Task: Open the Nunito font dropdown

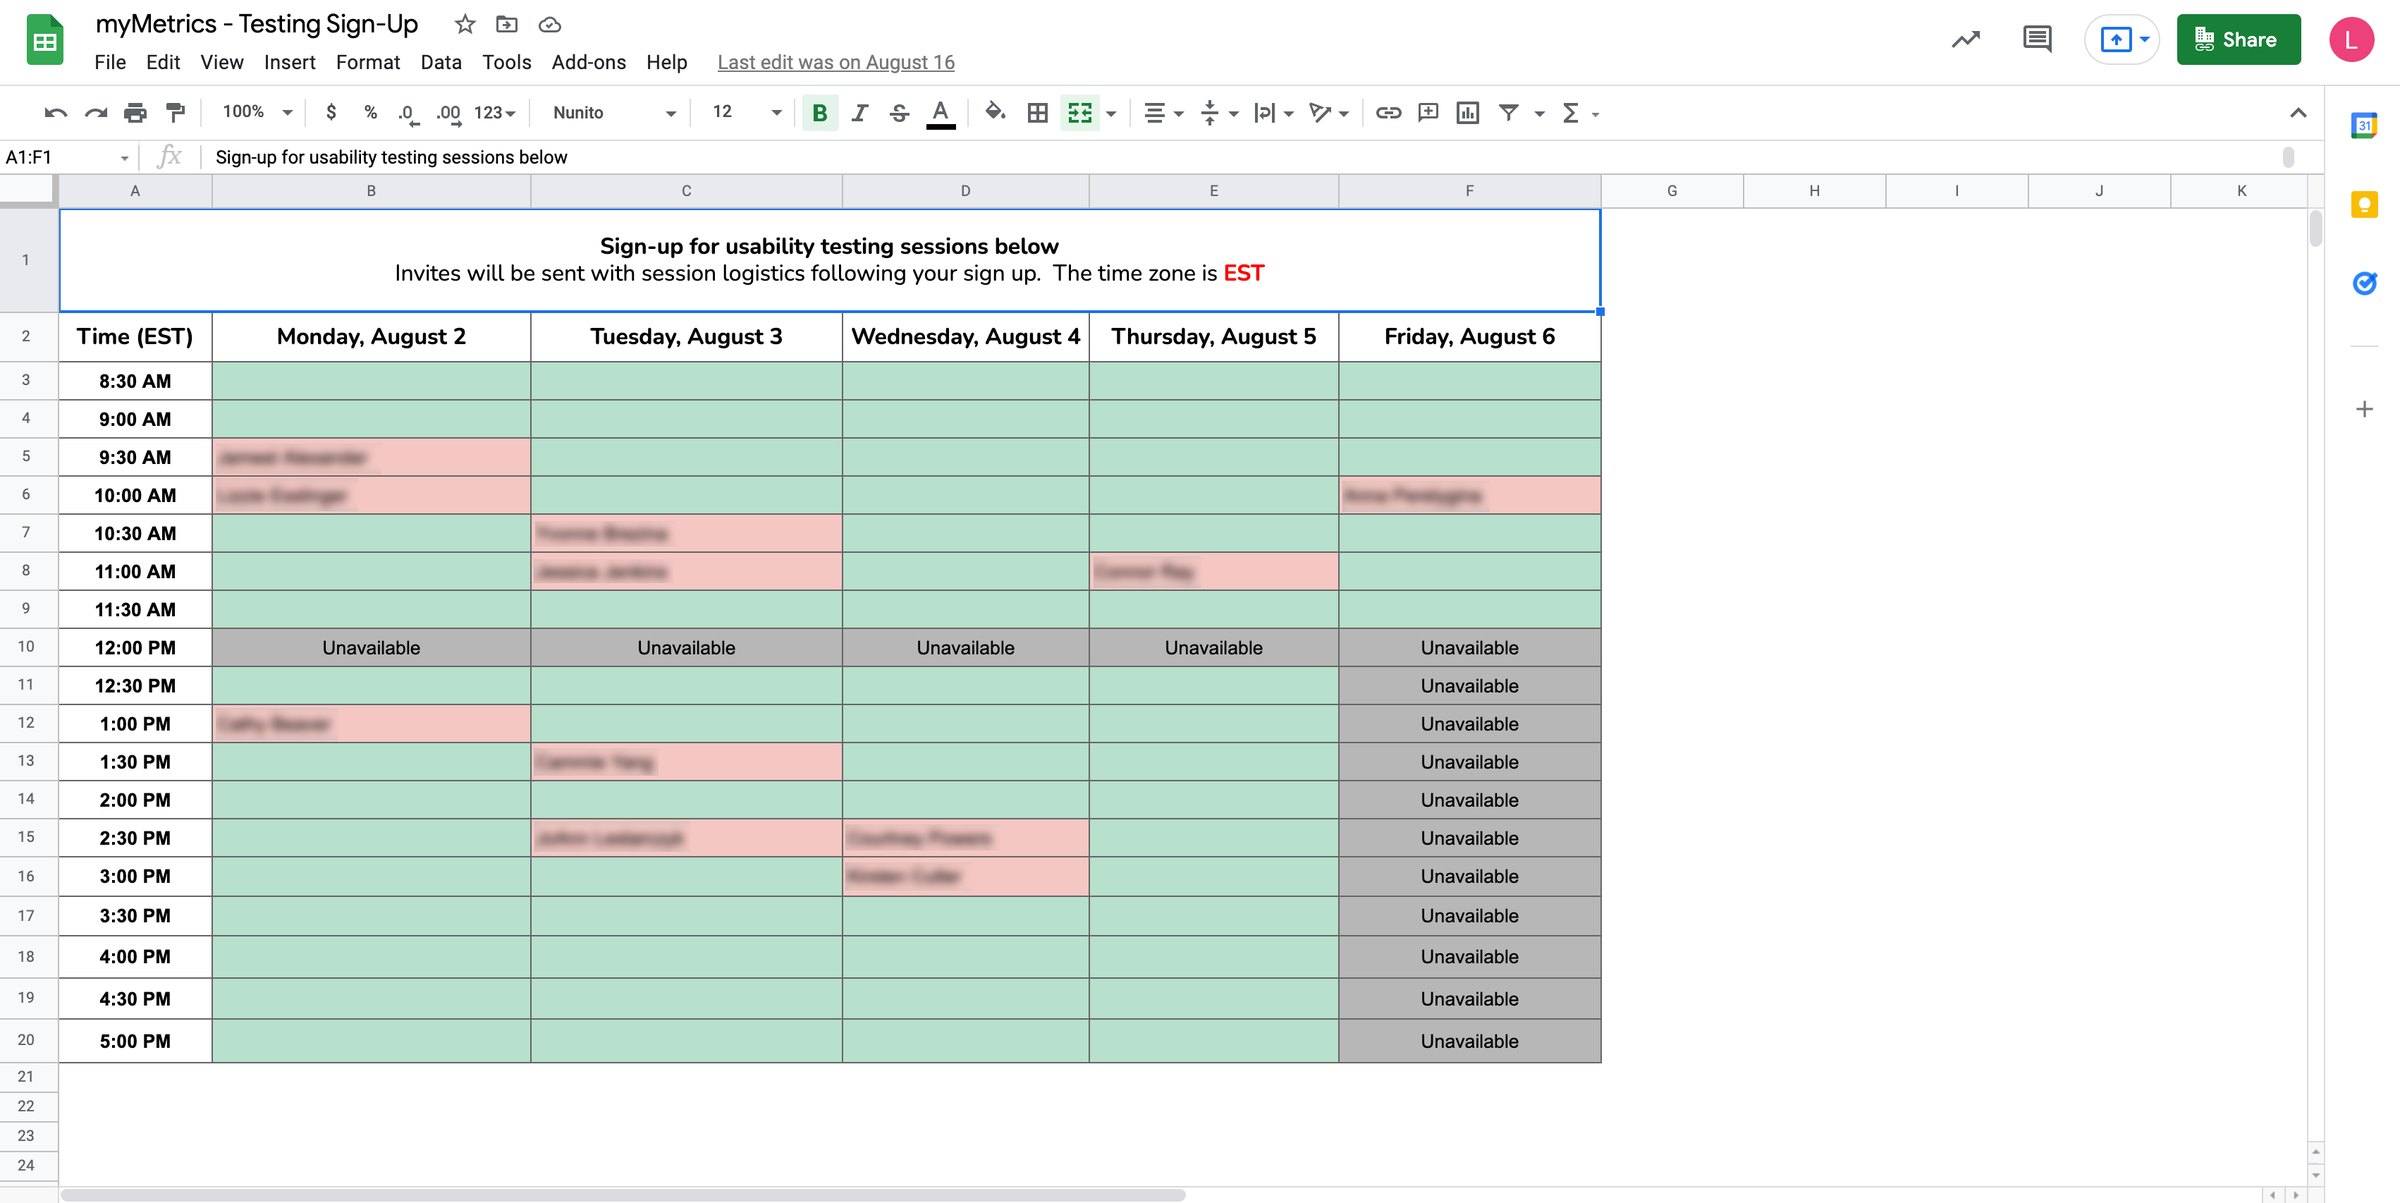Action: [x=613, y=113]
